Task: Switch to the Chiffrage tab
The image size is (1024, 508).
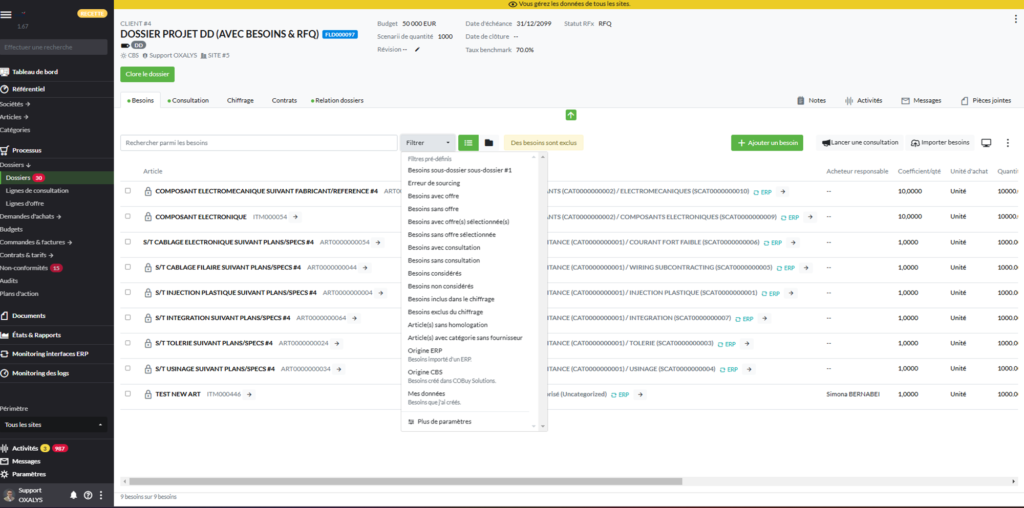Action: pos(240,100)
